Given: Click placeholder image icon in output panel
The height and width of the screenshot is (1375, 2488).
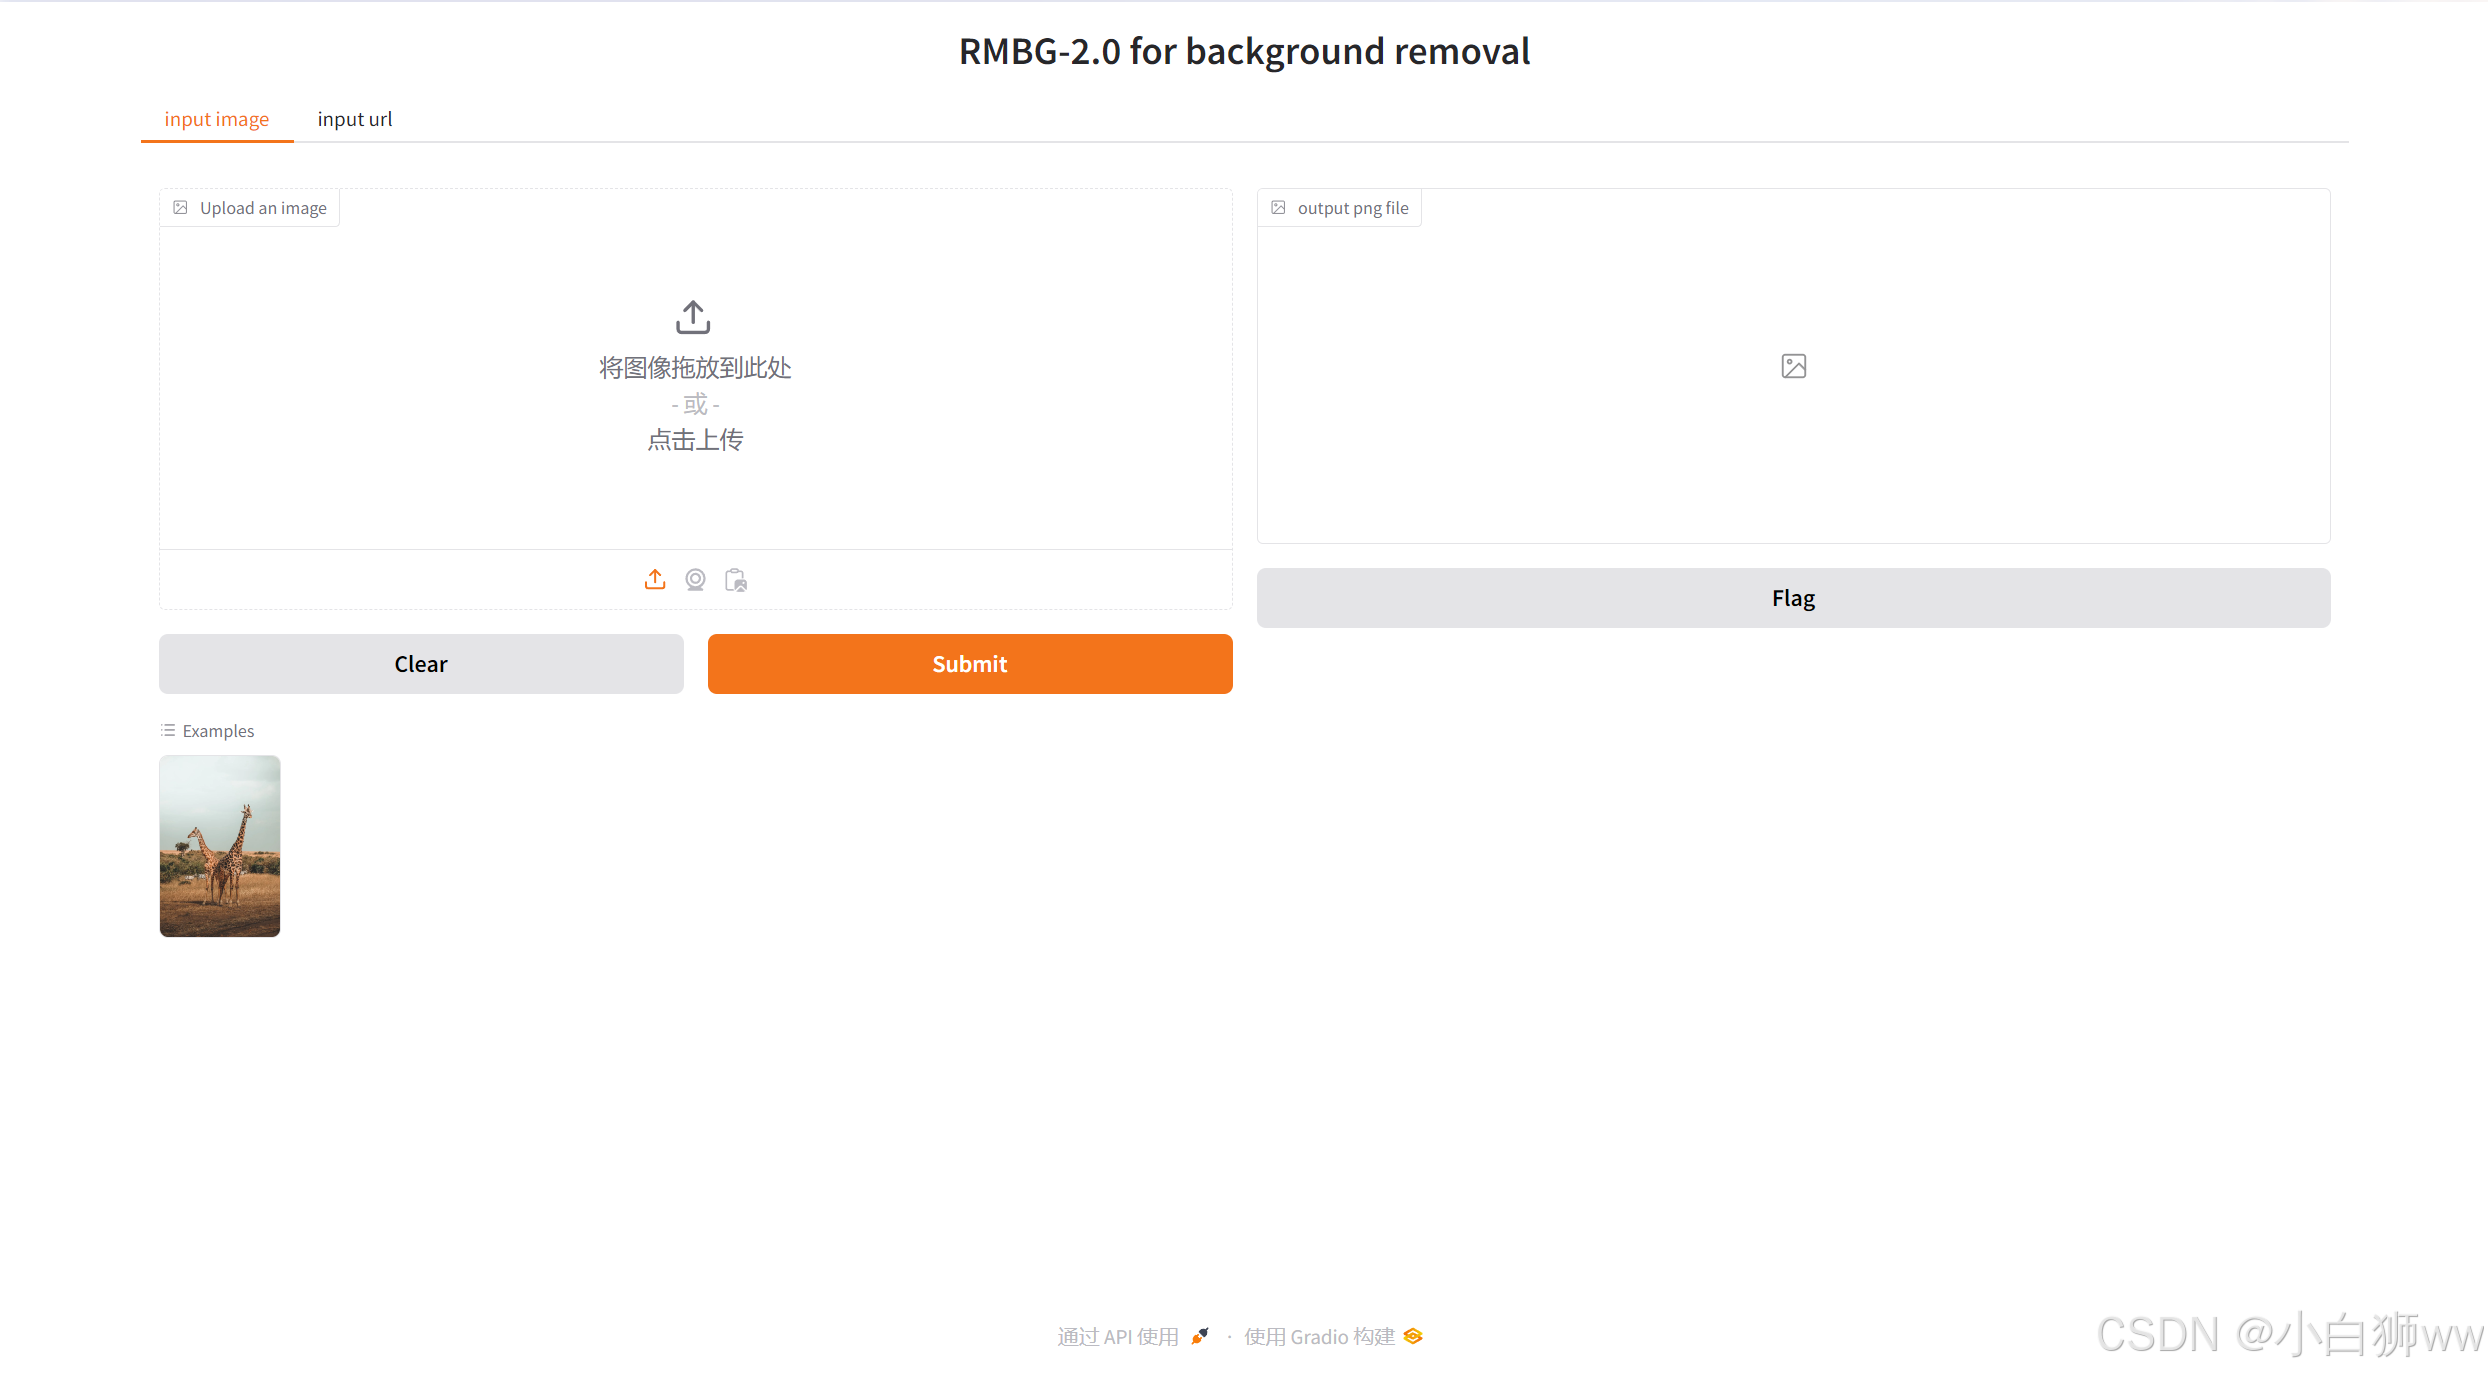Looking at the screenshot, I should [1793, 366].
